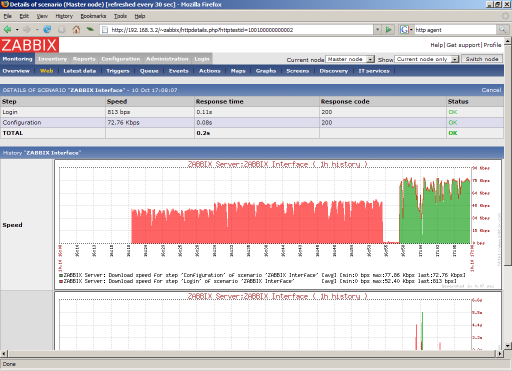Click into the search box containing http agent
Viewport: 512px width, 371px height.
pyautogui.click(x=455, y=30)
